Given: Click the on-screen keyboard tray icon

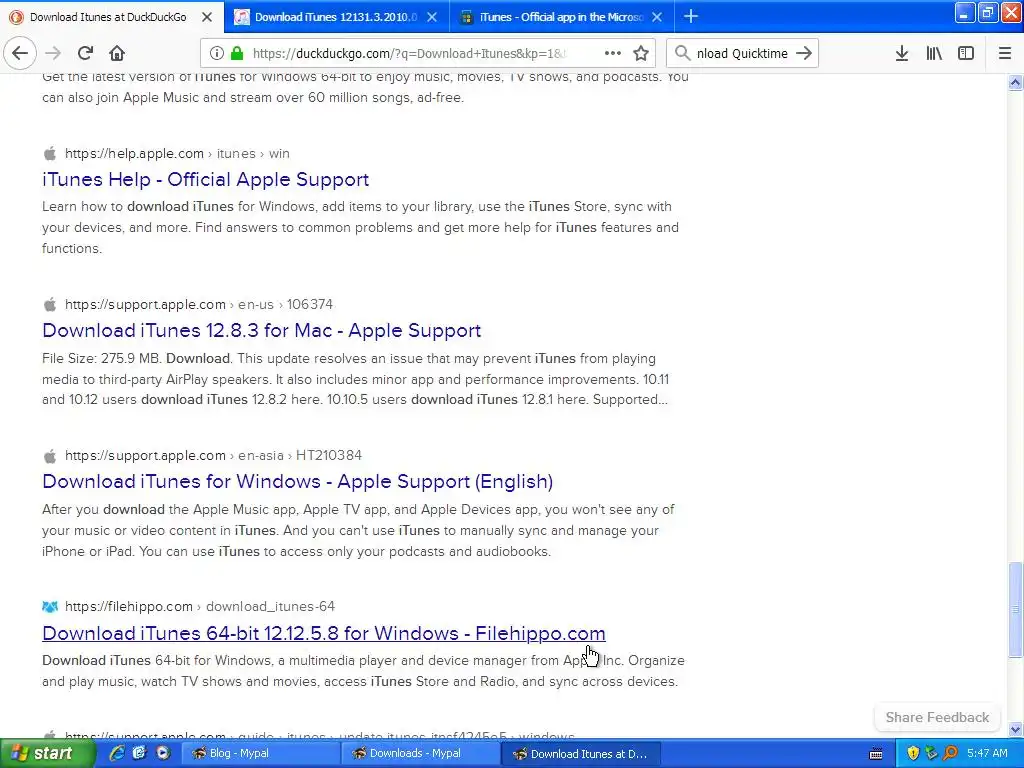Looking at the screenshot, I should point(876,754).
